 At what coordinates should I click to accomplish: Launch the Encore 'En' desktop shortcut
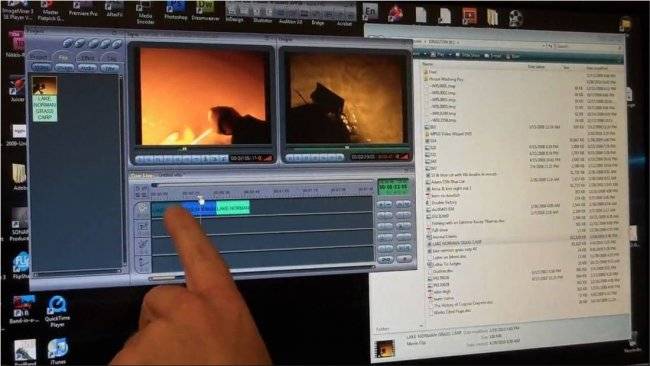(370, 12)
